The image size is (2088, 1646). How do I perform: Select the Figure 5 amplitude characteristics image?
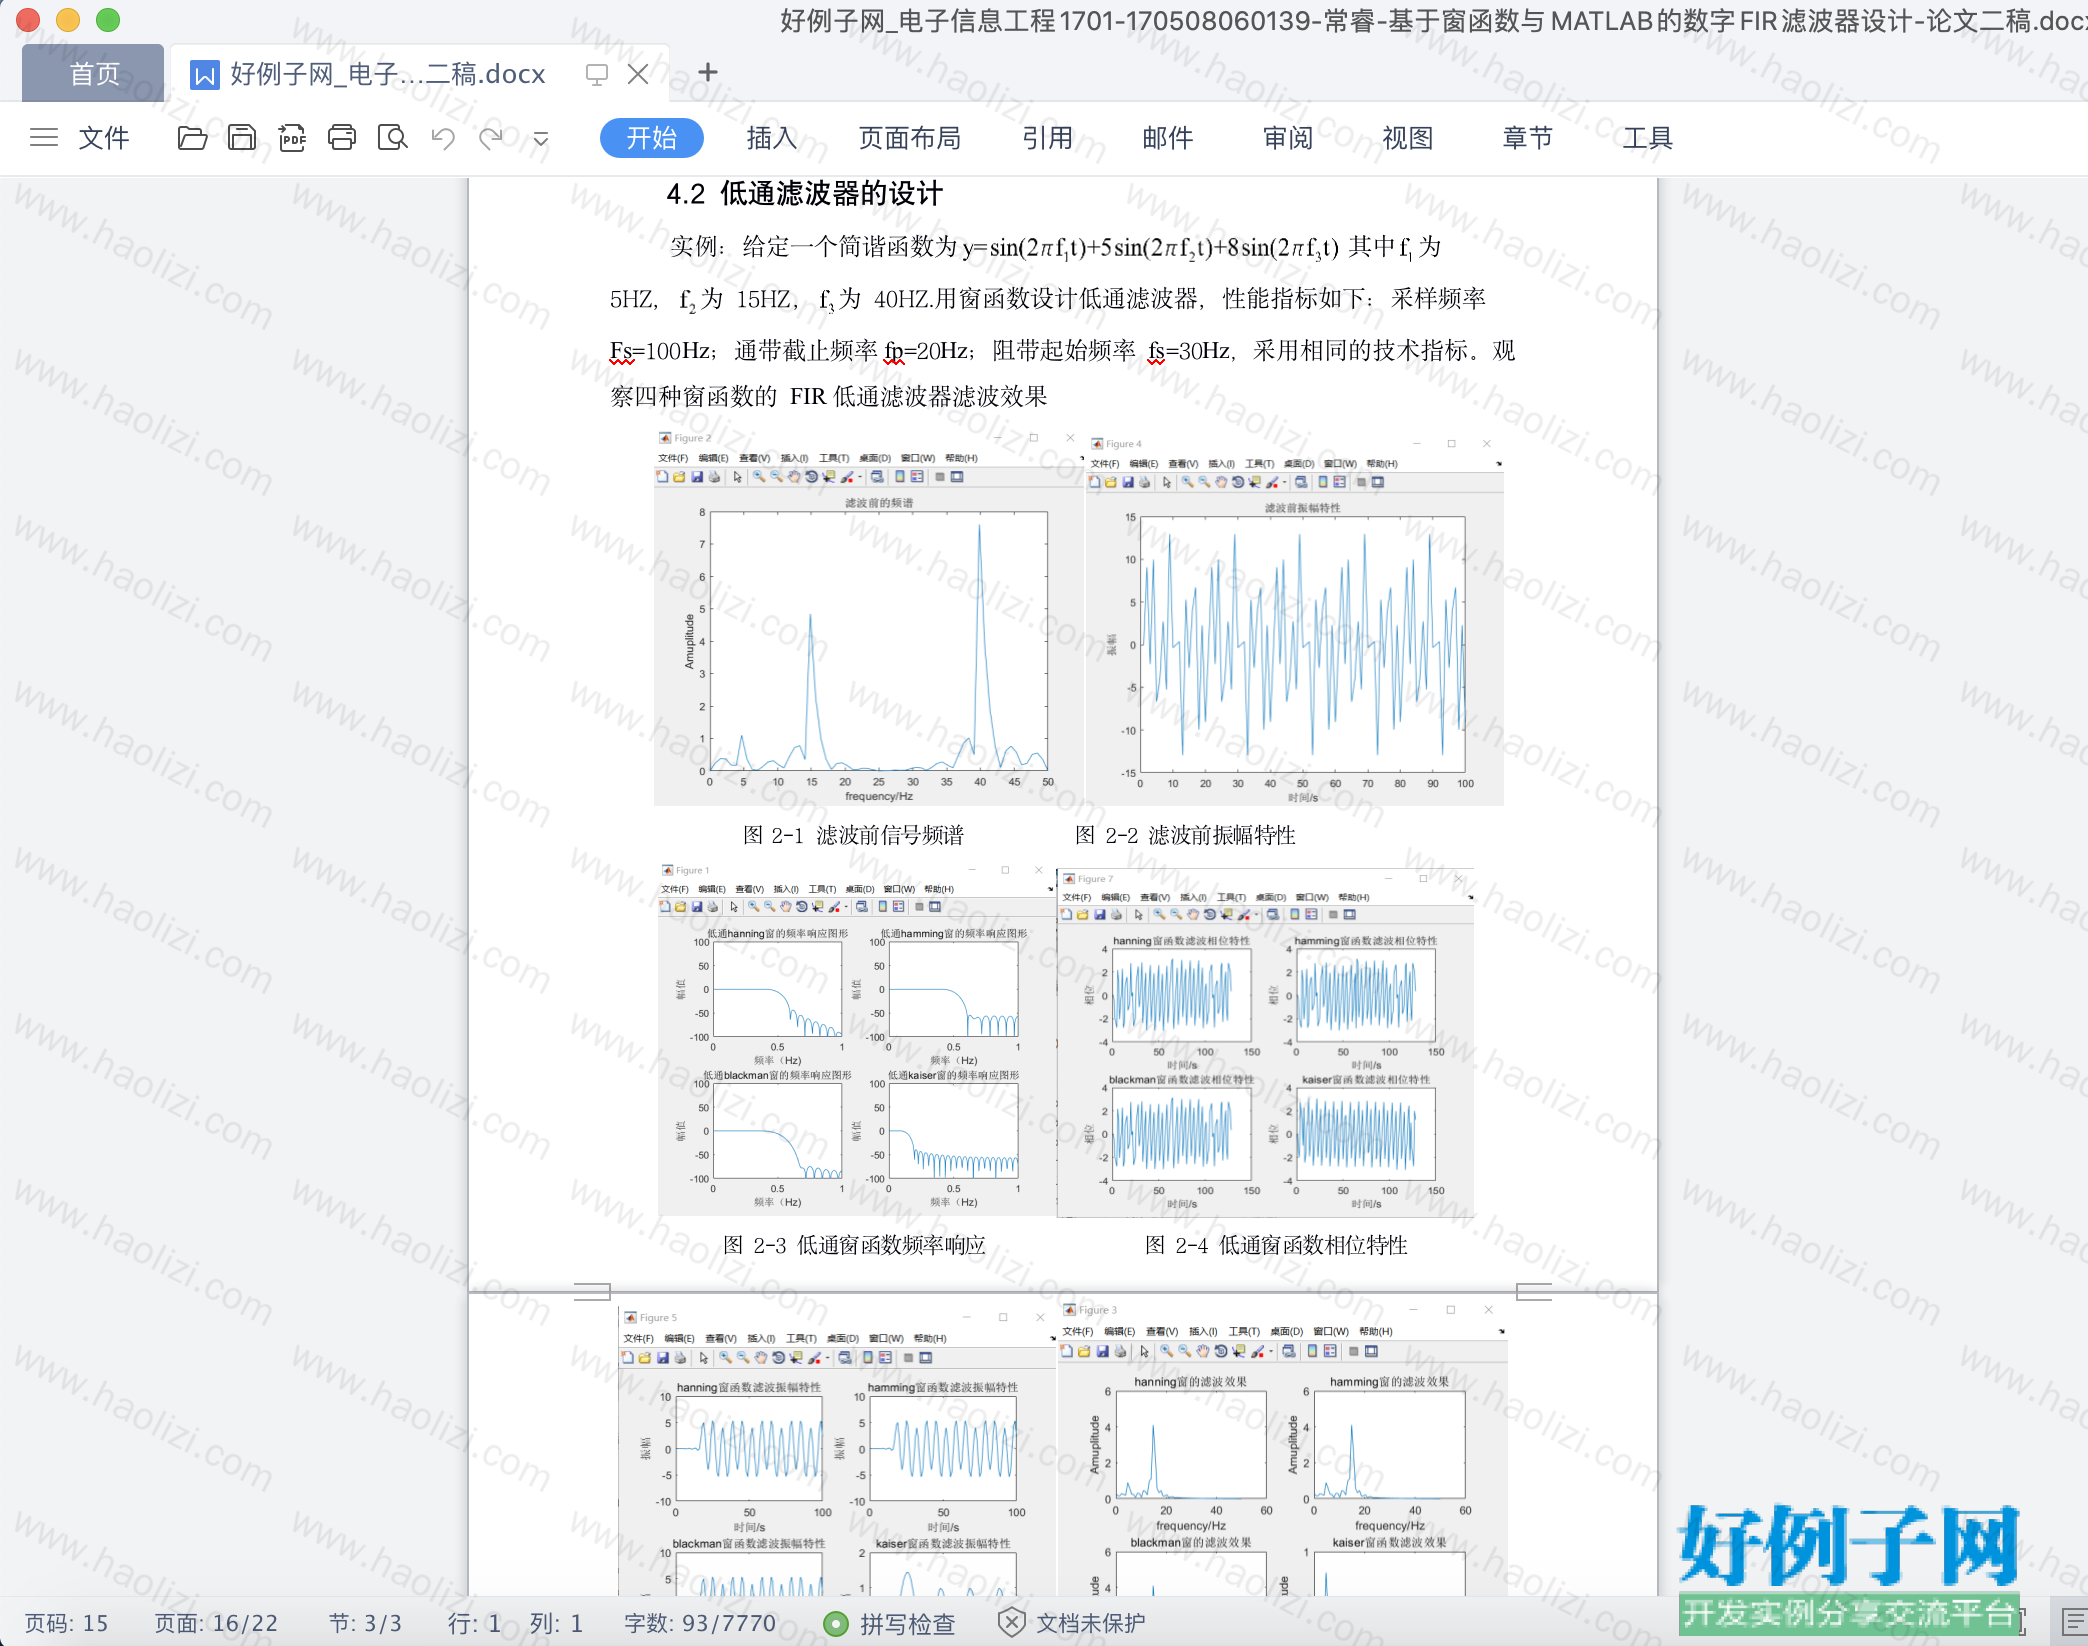coord(836,1451)
